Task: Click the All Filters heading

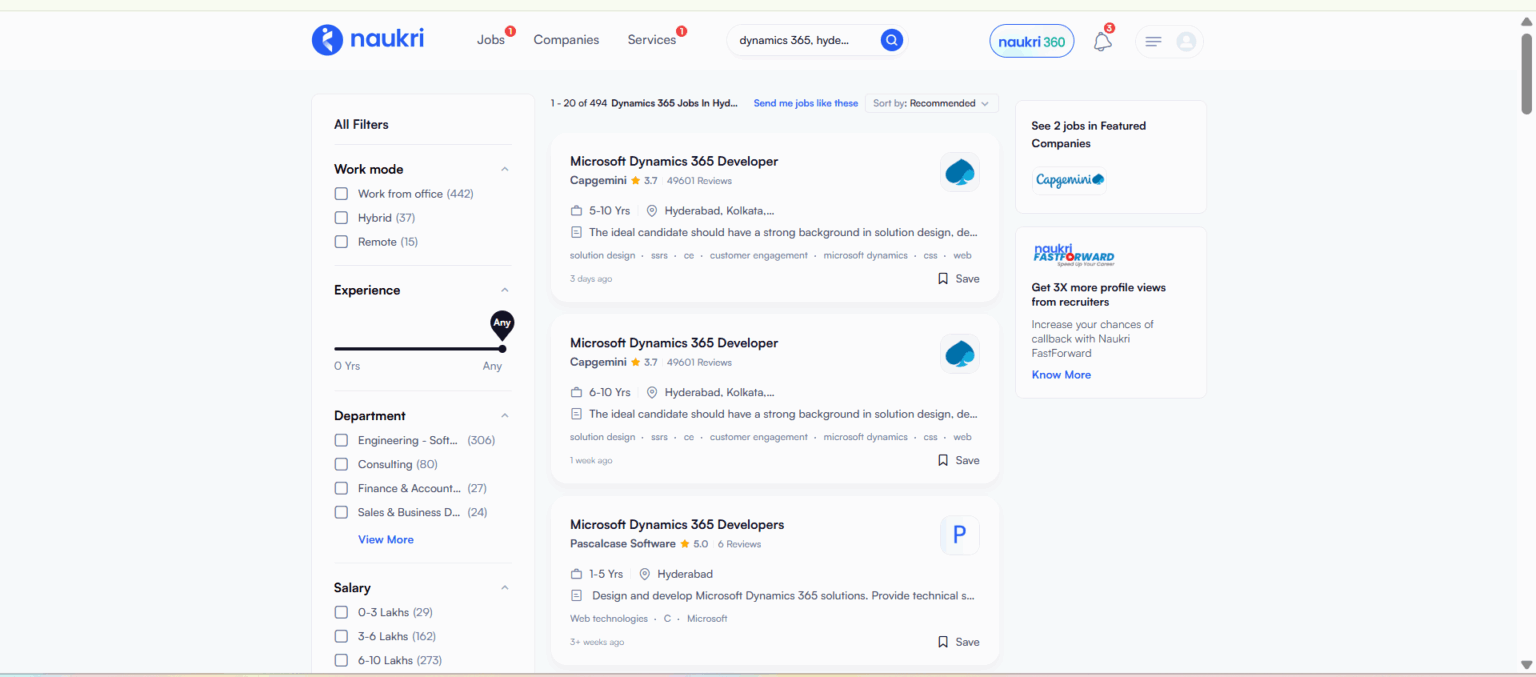Action: coord(361,125)
